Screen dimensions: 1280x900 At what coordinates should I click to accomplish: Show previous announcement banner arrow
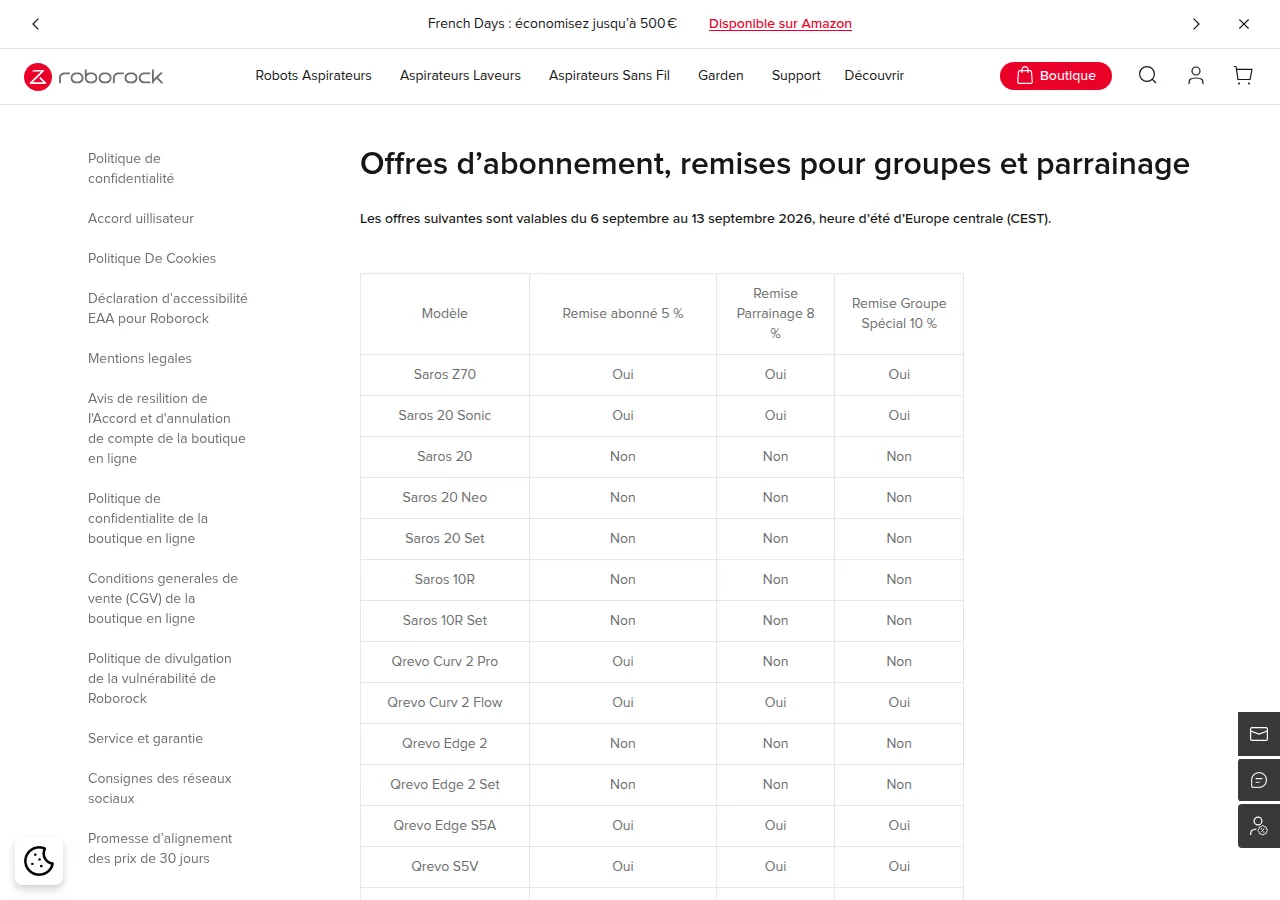[x=36, y=24]
